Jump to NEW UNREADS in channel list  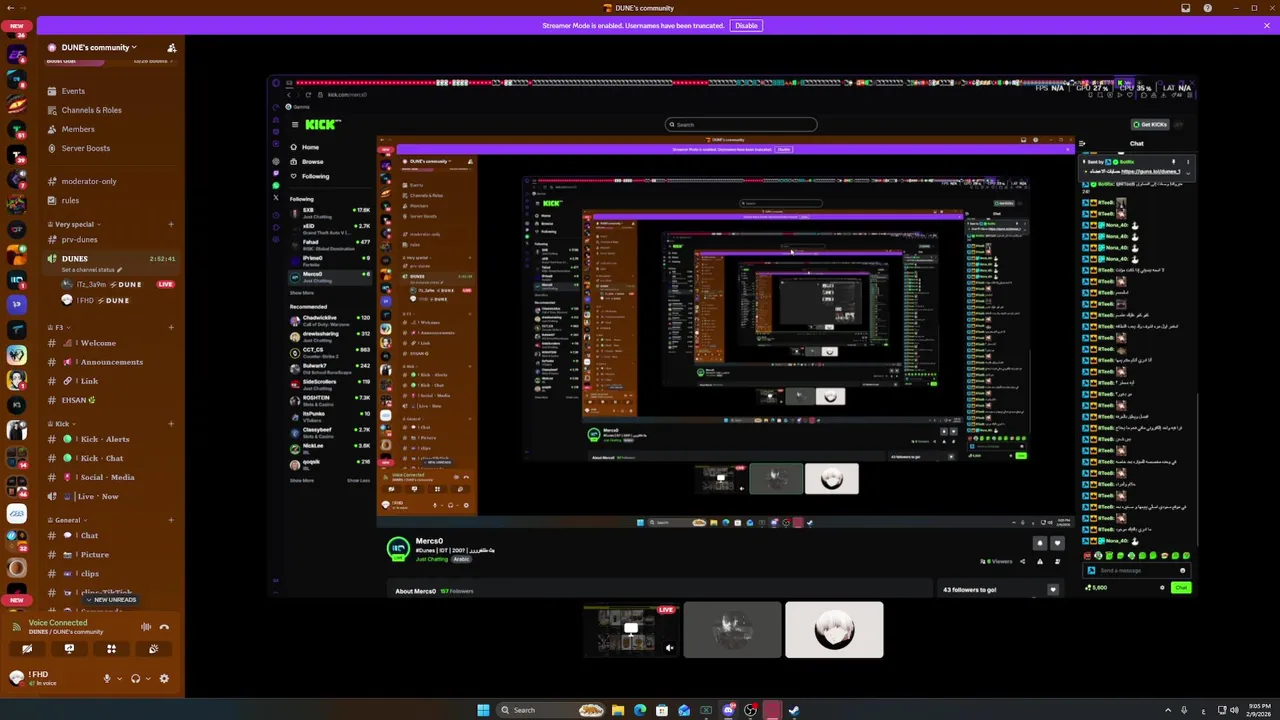(x=111, y=600)
